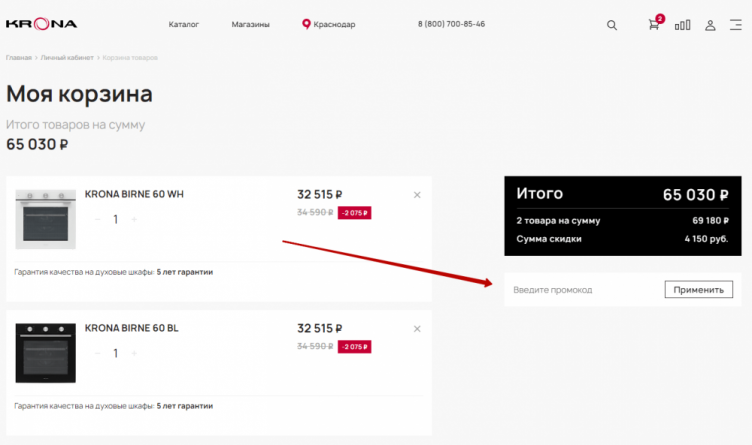Click the -2 075 ₽ badge for BIRNE 60 WH

pos(354,213)
